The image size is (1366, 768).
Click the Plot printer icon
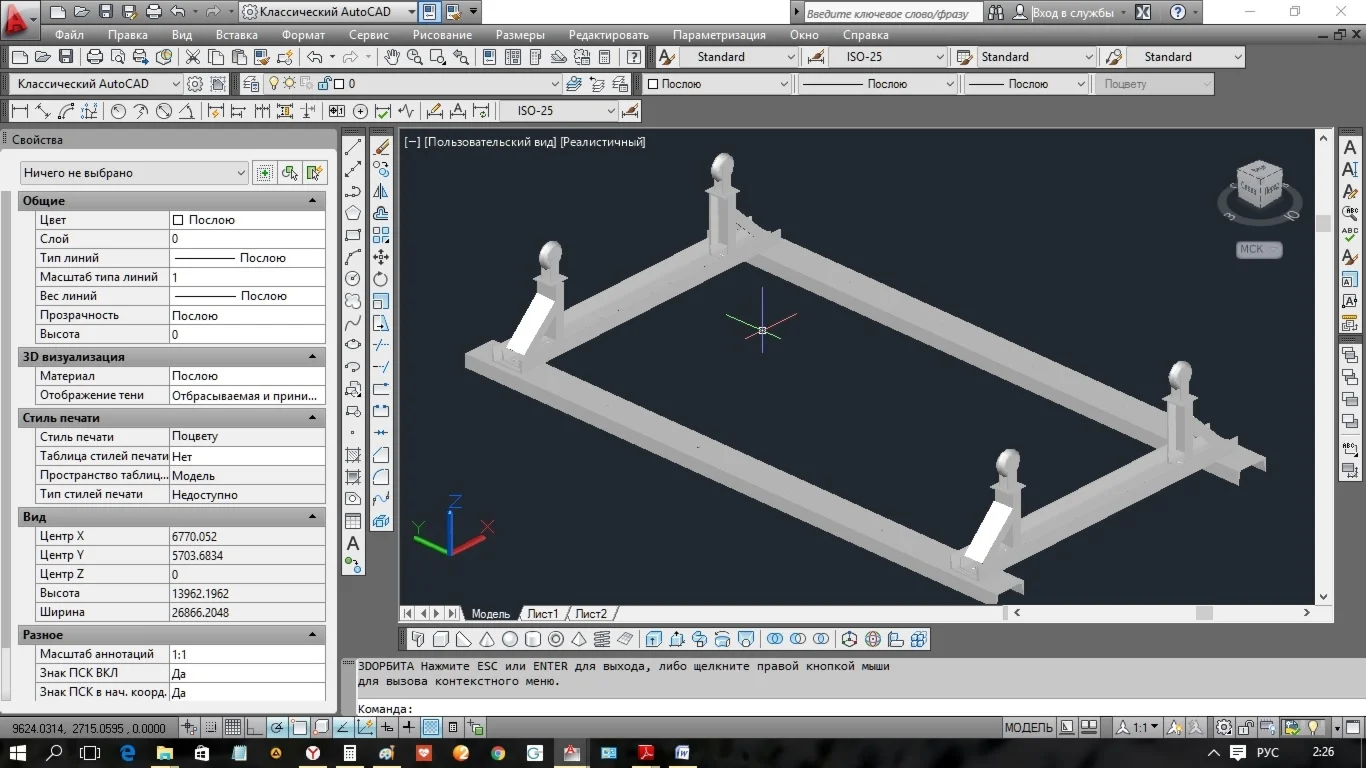click(95, 57)
